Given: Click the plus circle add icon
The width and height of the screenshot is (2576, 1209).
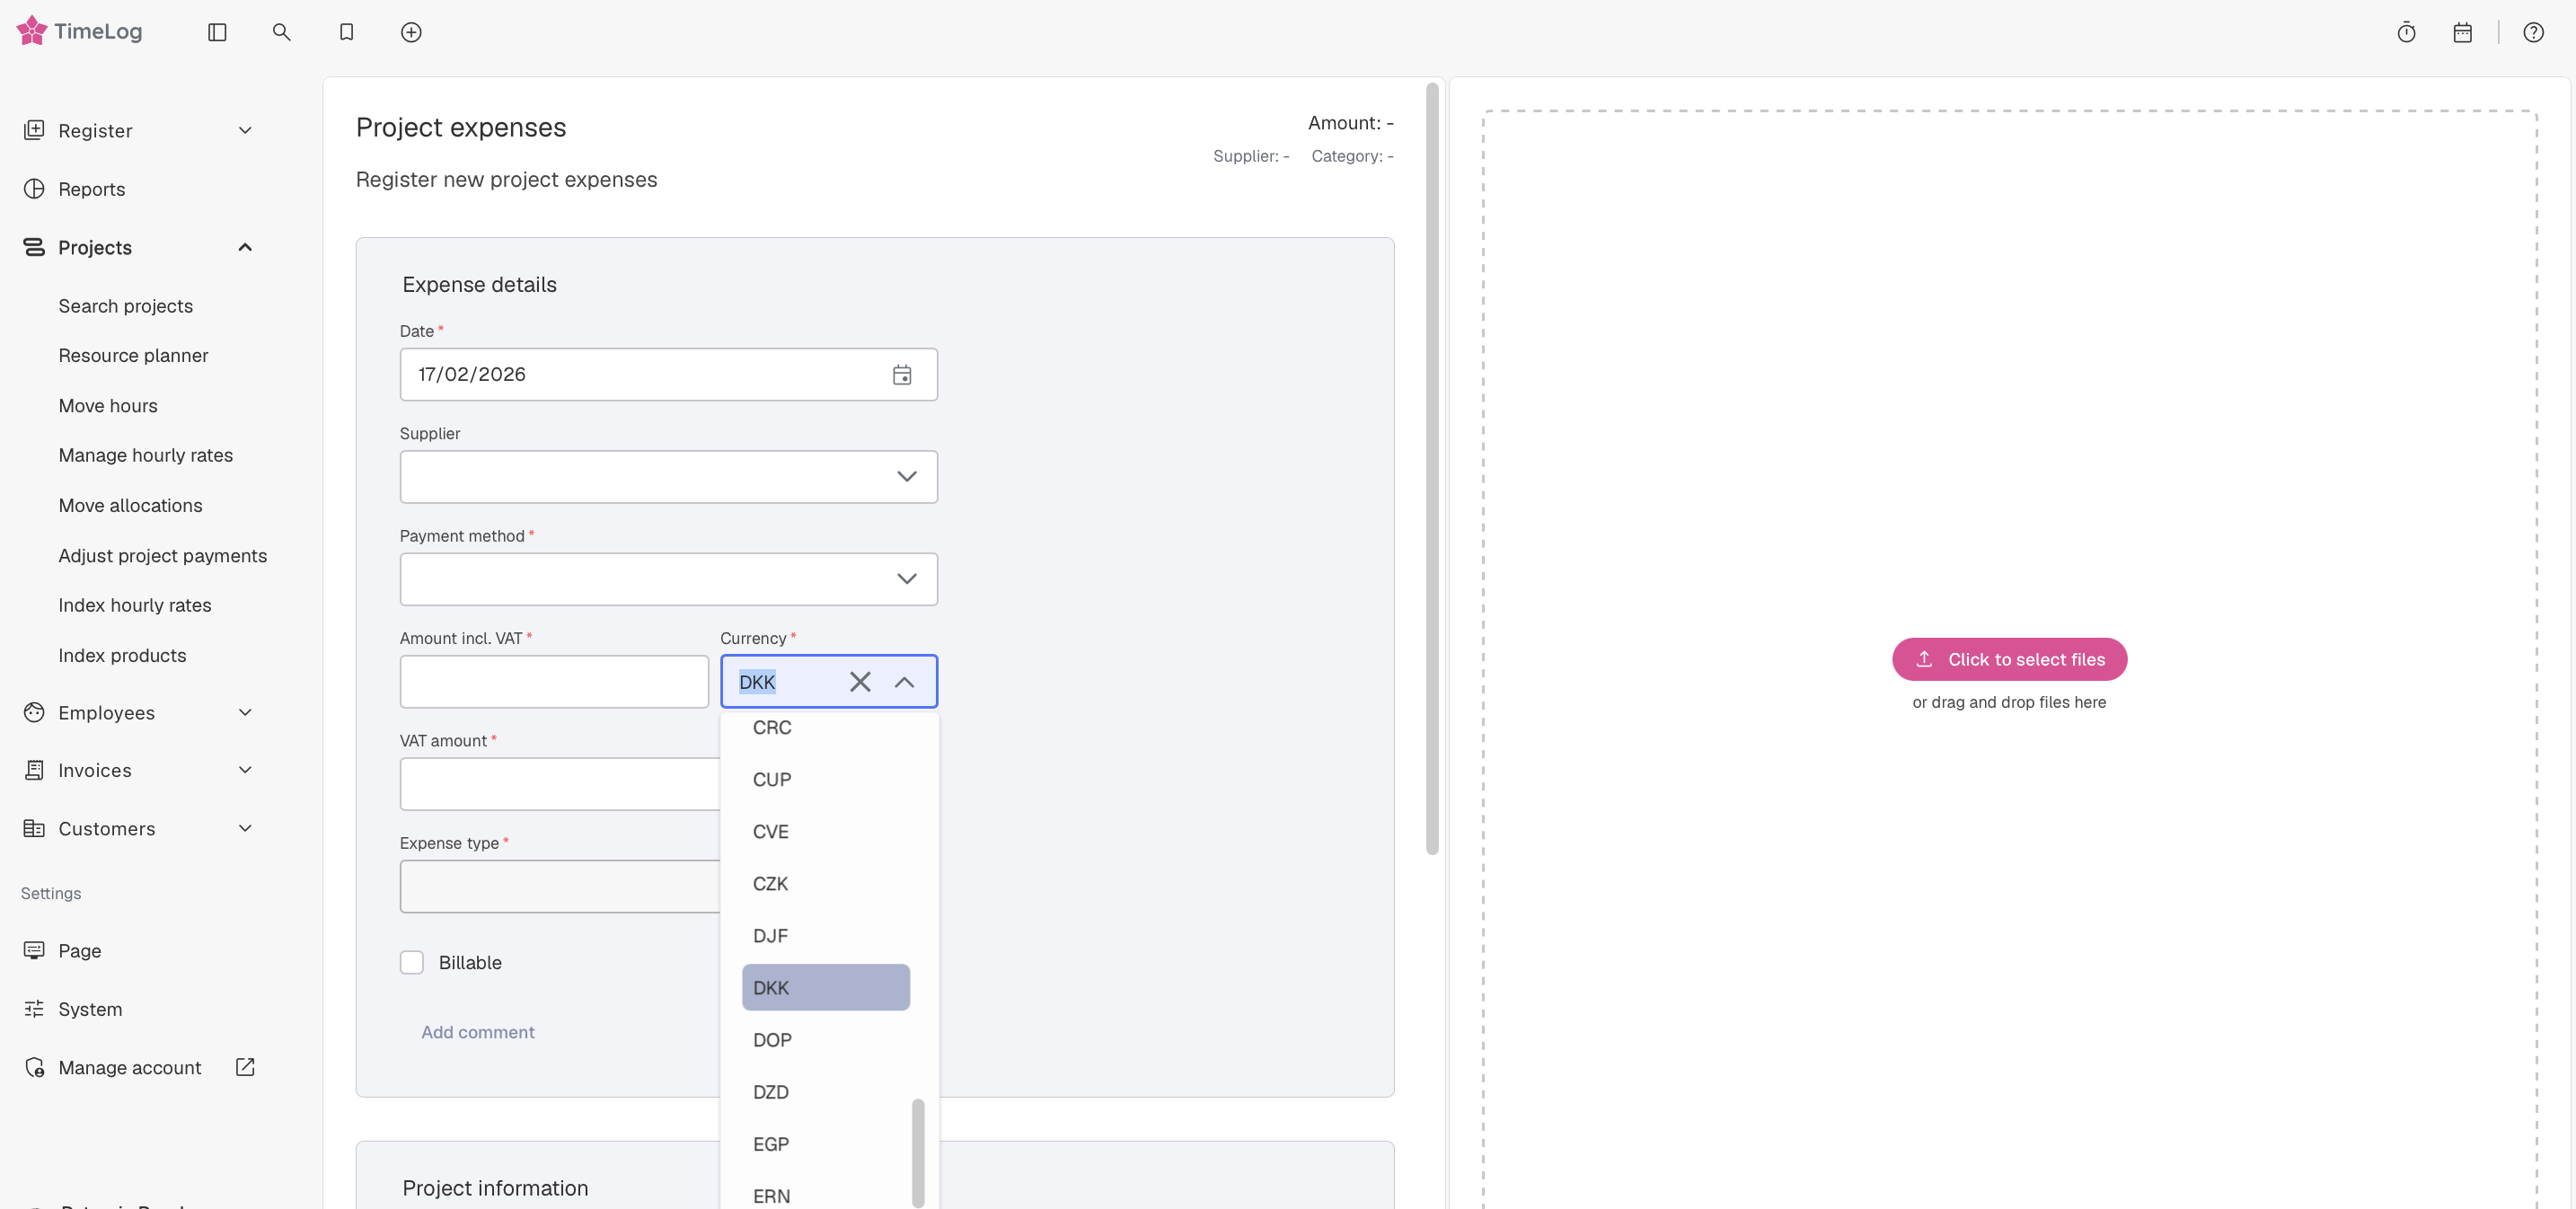Looking at the screenshot, I should point(411,32).
